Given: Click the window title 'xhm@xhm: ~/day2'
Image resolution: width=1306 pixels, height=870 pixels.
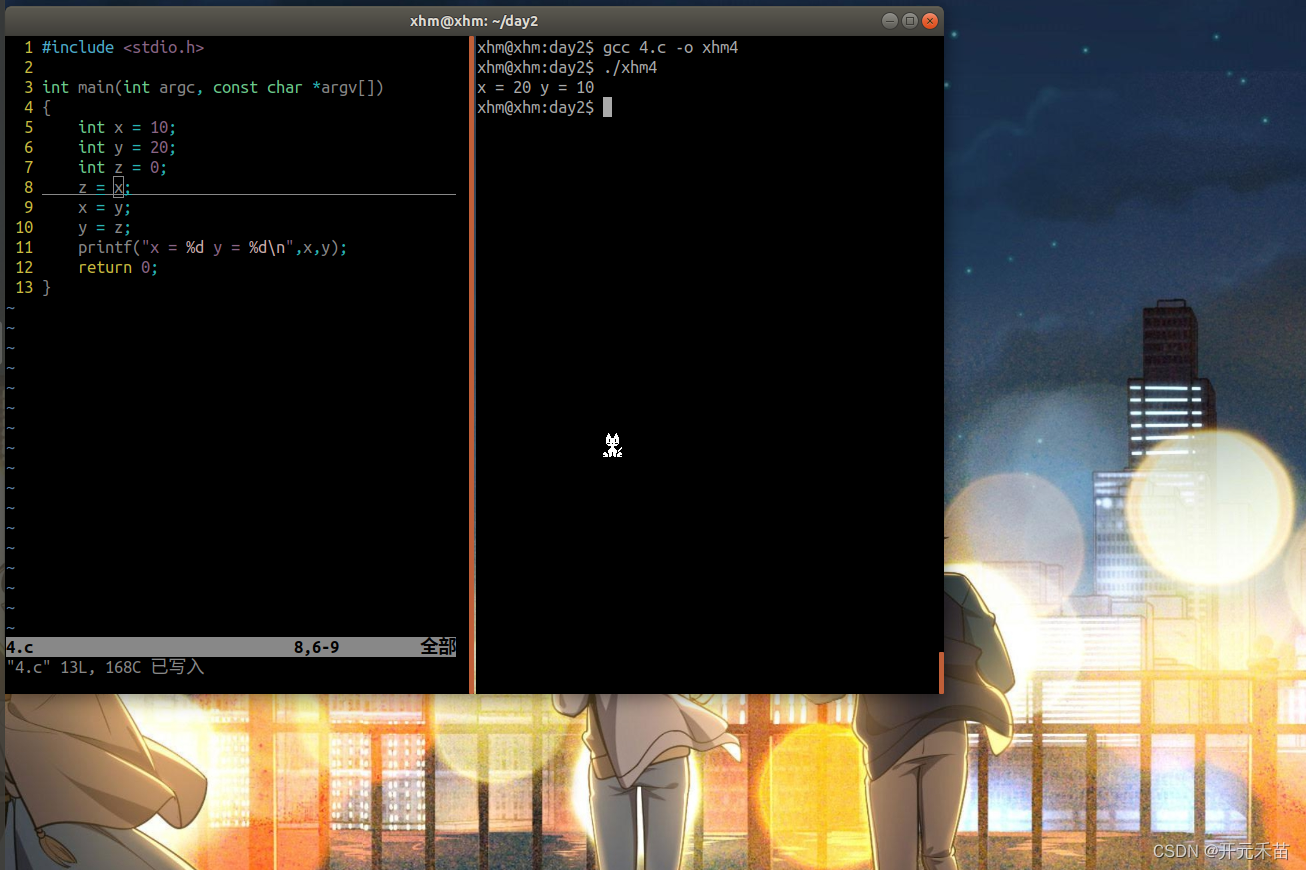Looking at the screenshot, I should click(x=474, y=21).
